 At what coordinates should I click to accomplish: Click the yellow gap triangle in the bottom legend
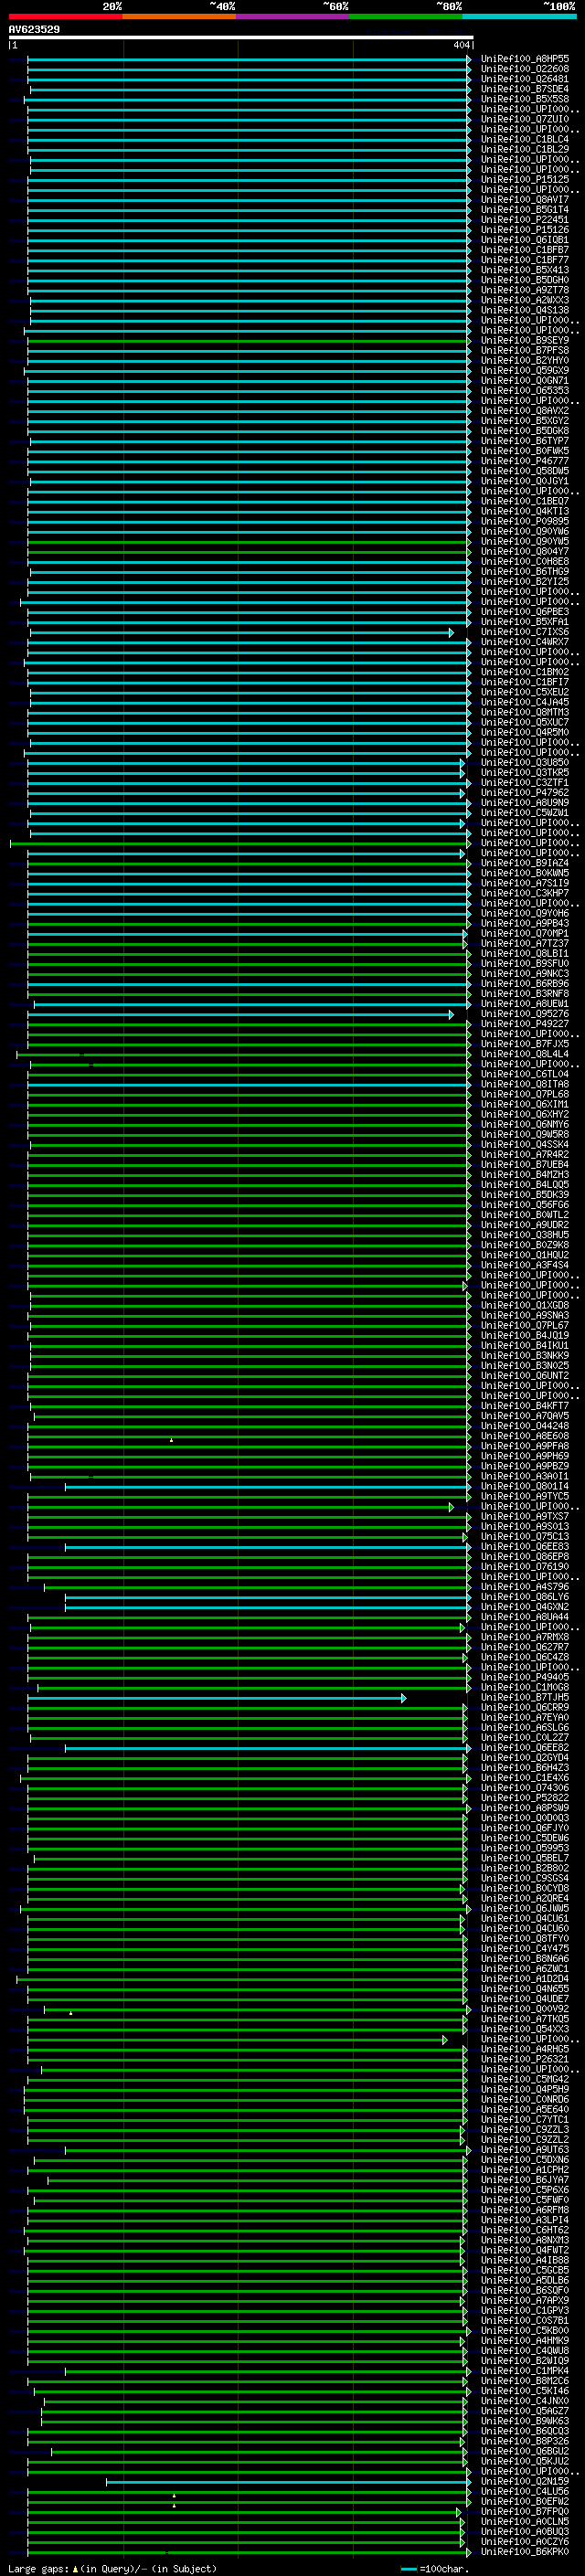pos(75,2569)
